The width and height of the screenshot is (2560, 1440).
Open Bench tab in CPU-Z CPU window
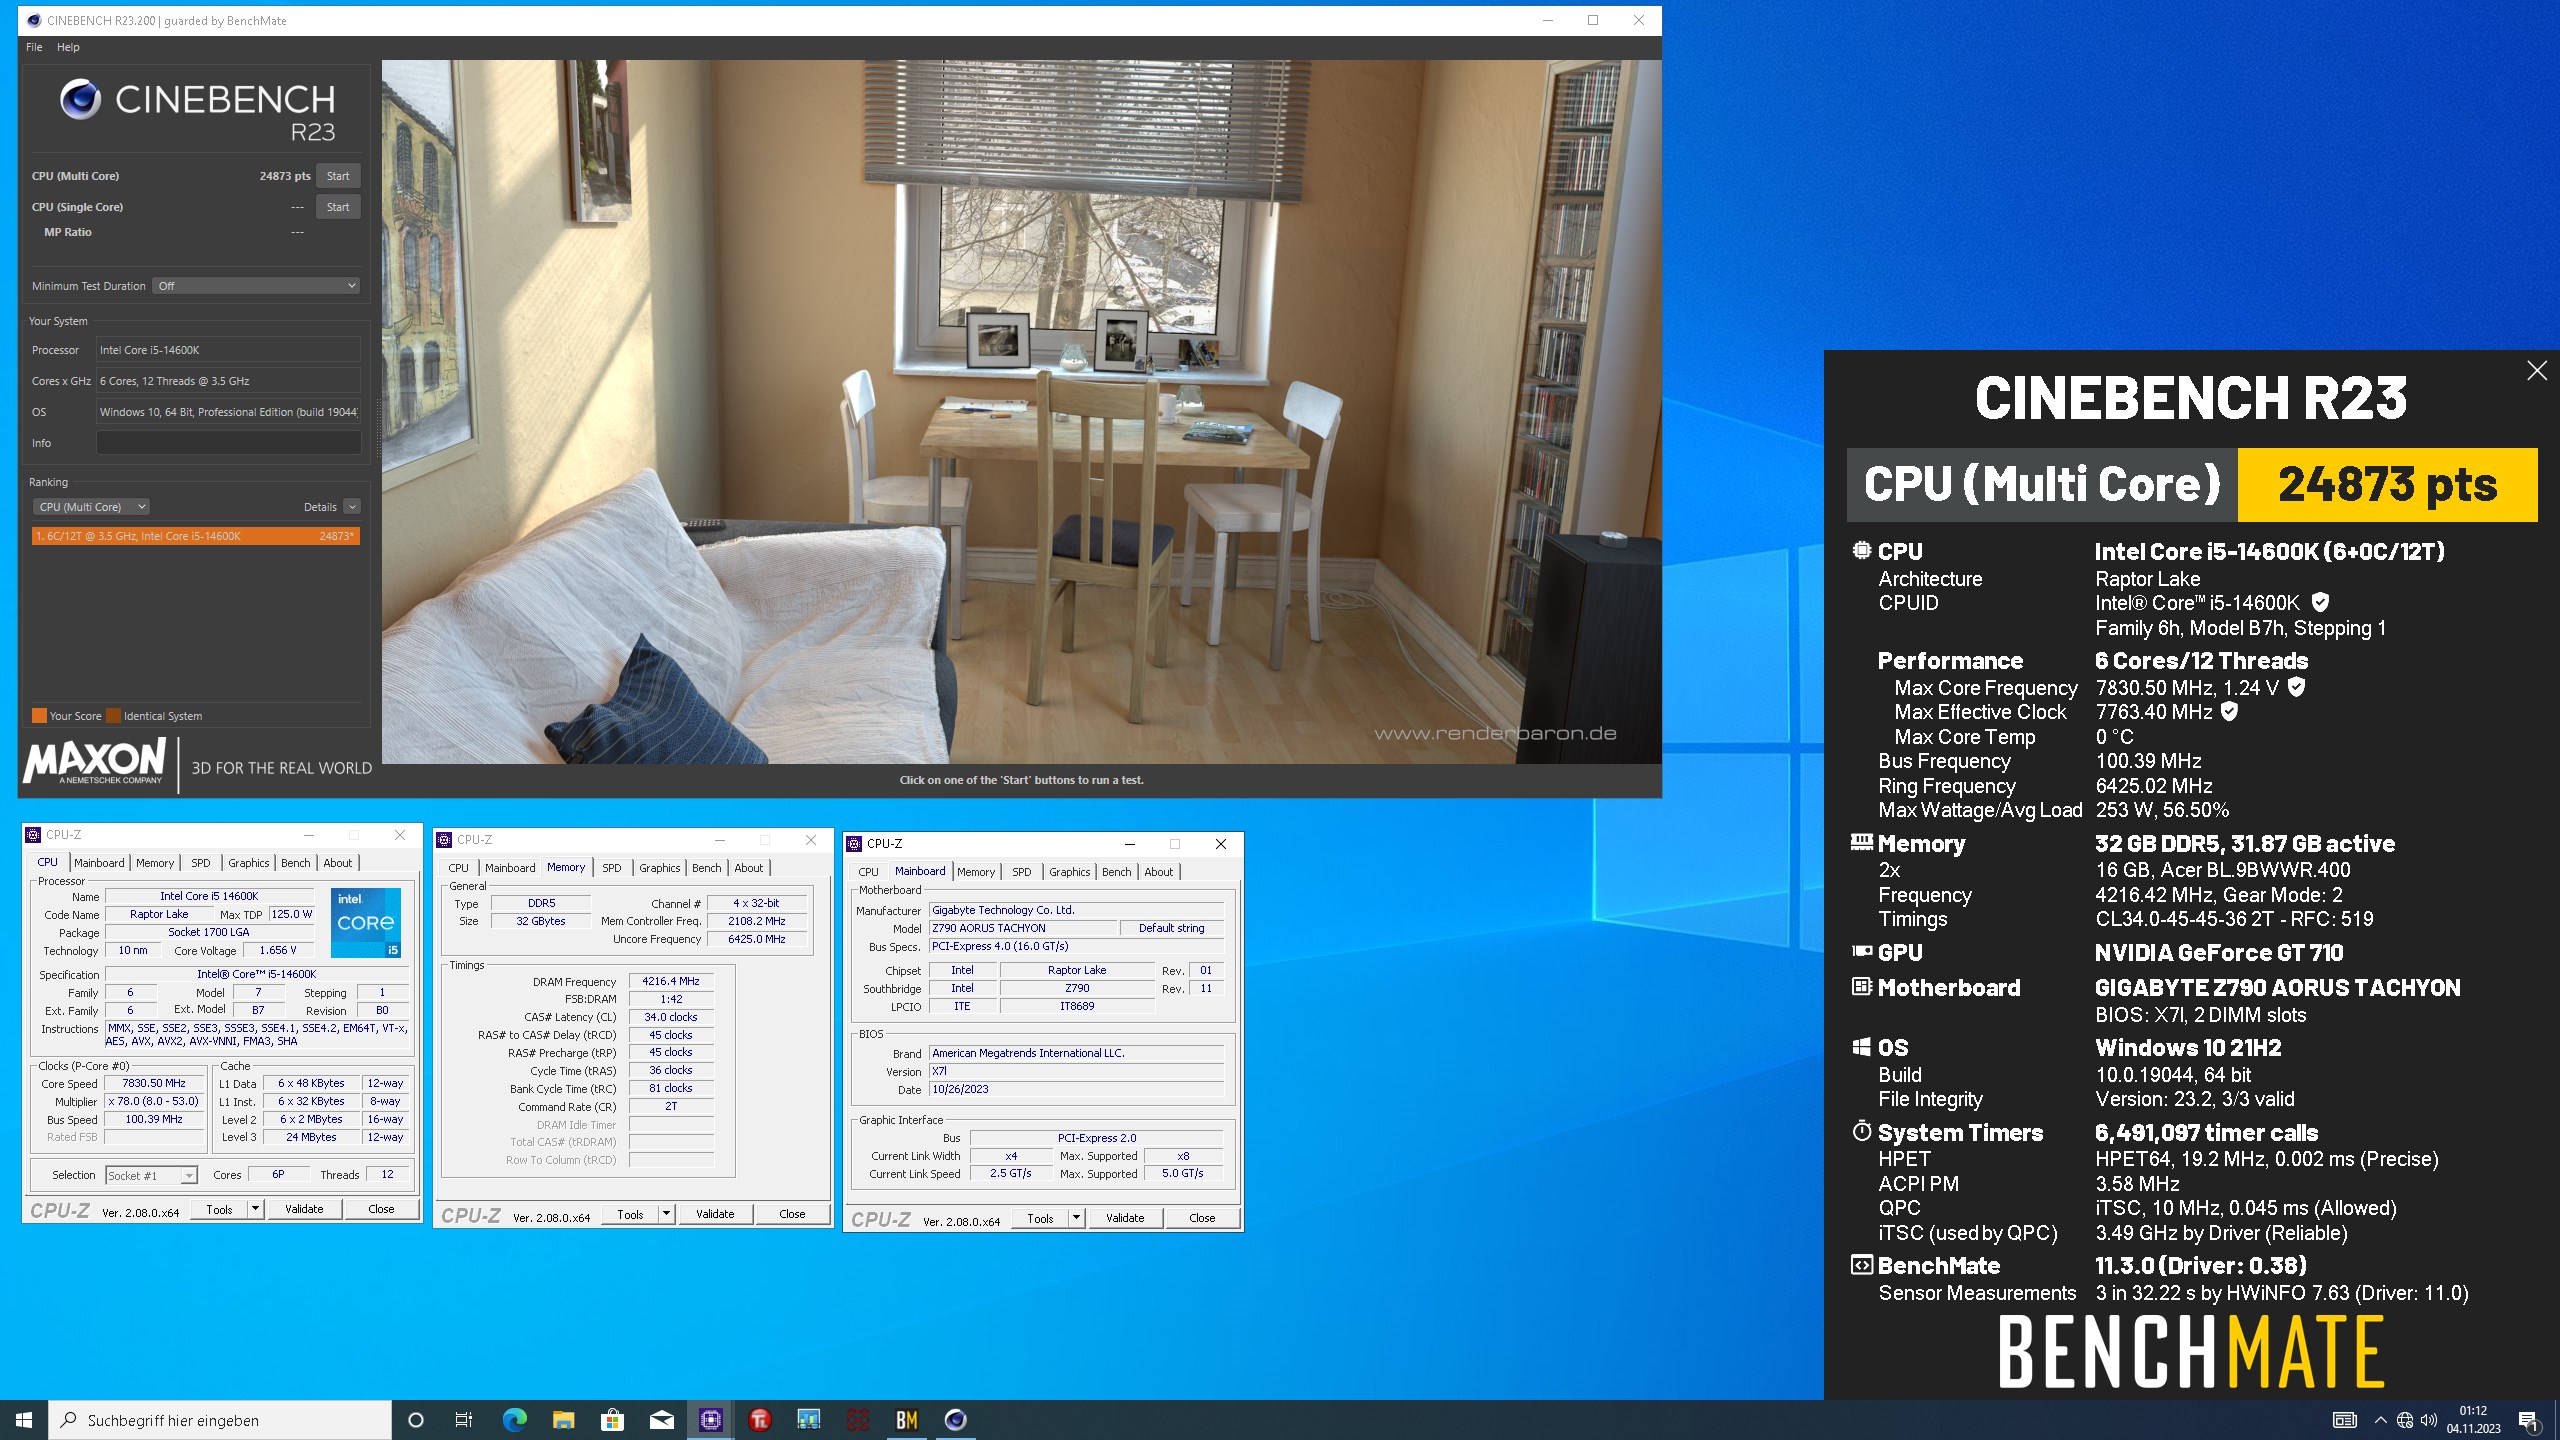coord(295,863)
